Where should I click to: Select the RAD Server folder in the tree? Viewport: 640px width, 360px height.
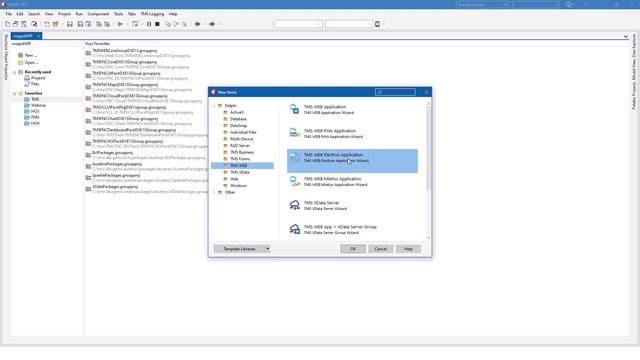click(x=240, y=146)
